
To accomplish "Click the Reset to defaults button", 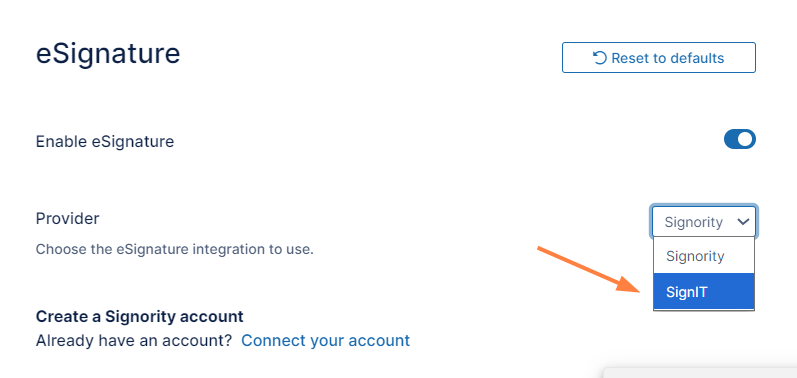I will (659, 57).
